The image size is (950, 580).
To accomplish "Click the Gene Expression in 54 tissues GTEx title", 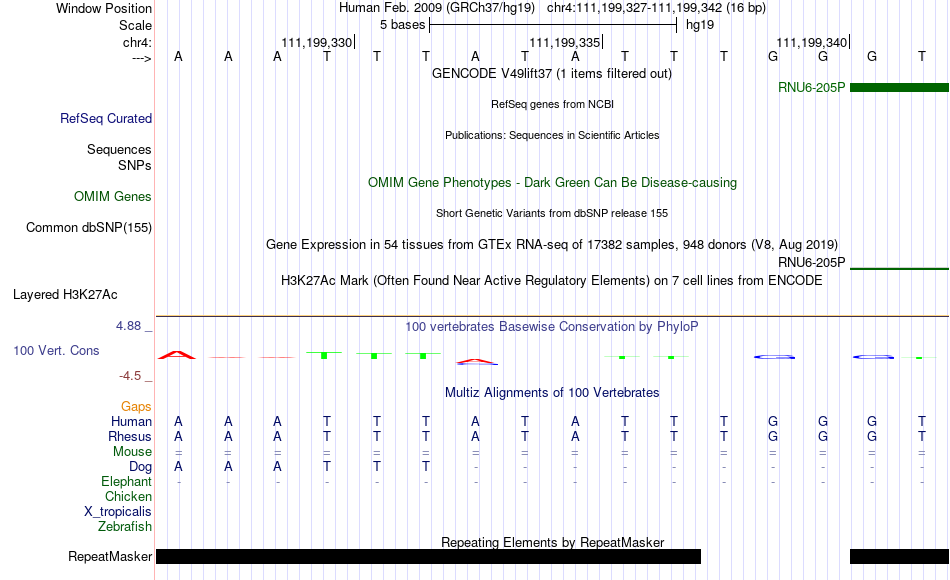I will 552,245.
